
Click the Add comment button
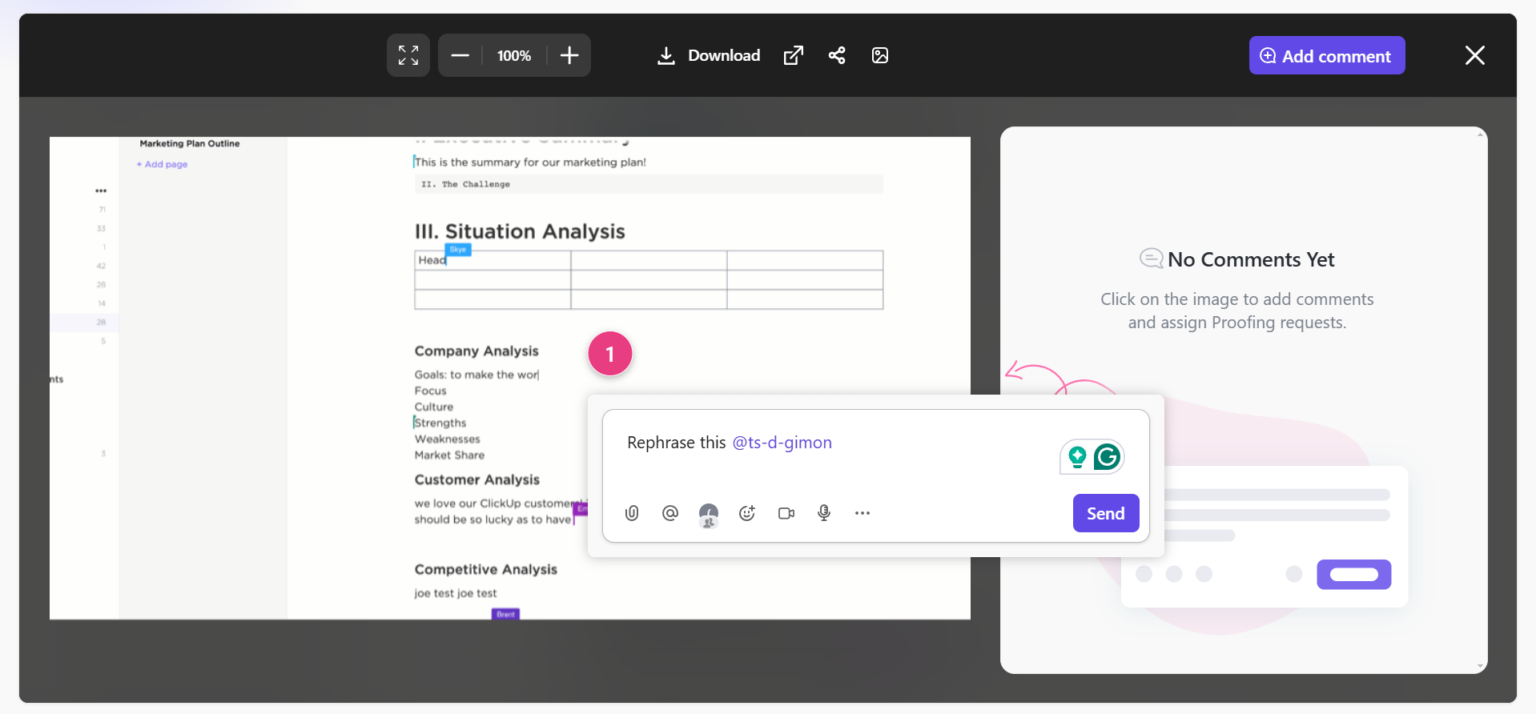(x=1327, y=55)
